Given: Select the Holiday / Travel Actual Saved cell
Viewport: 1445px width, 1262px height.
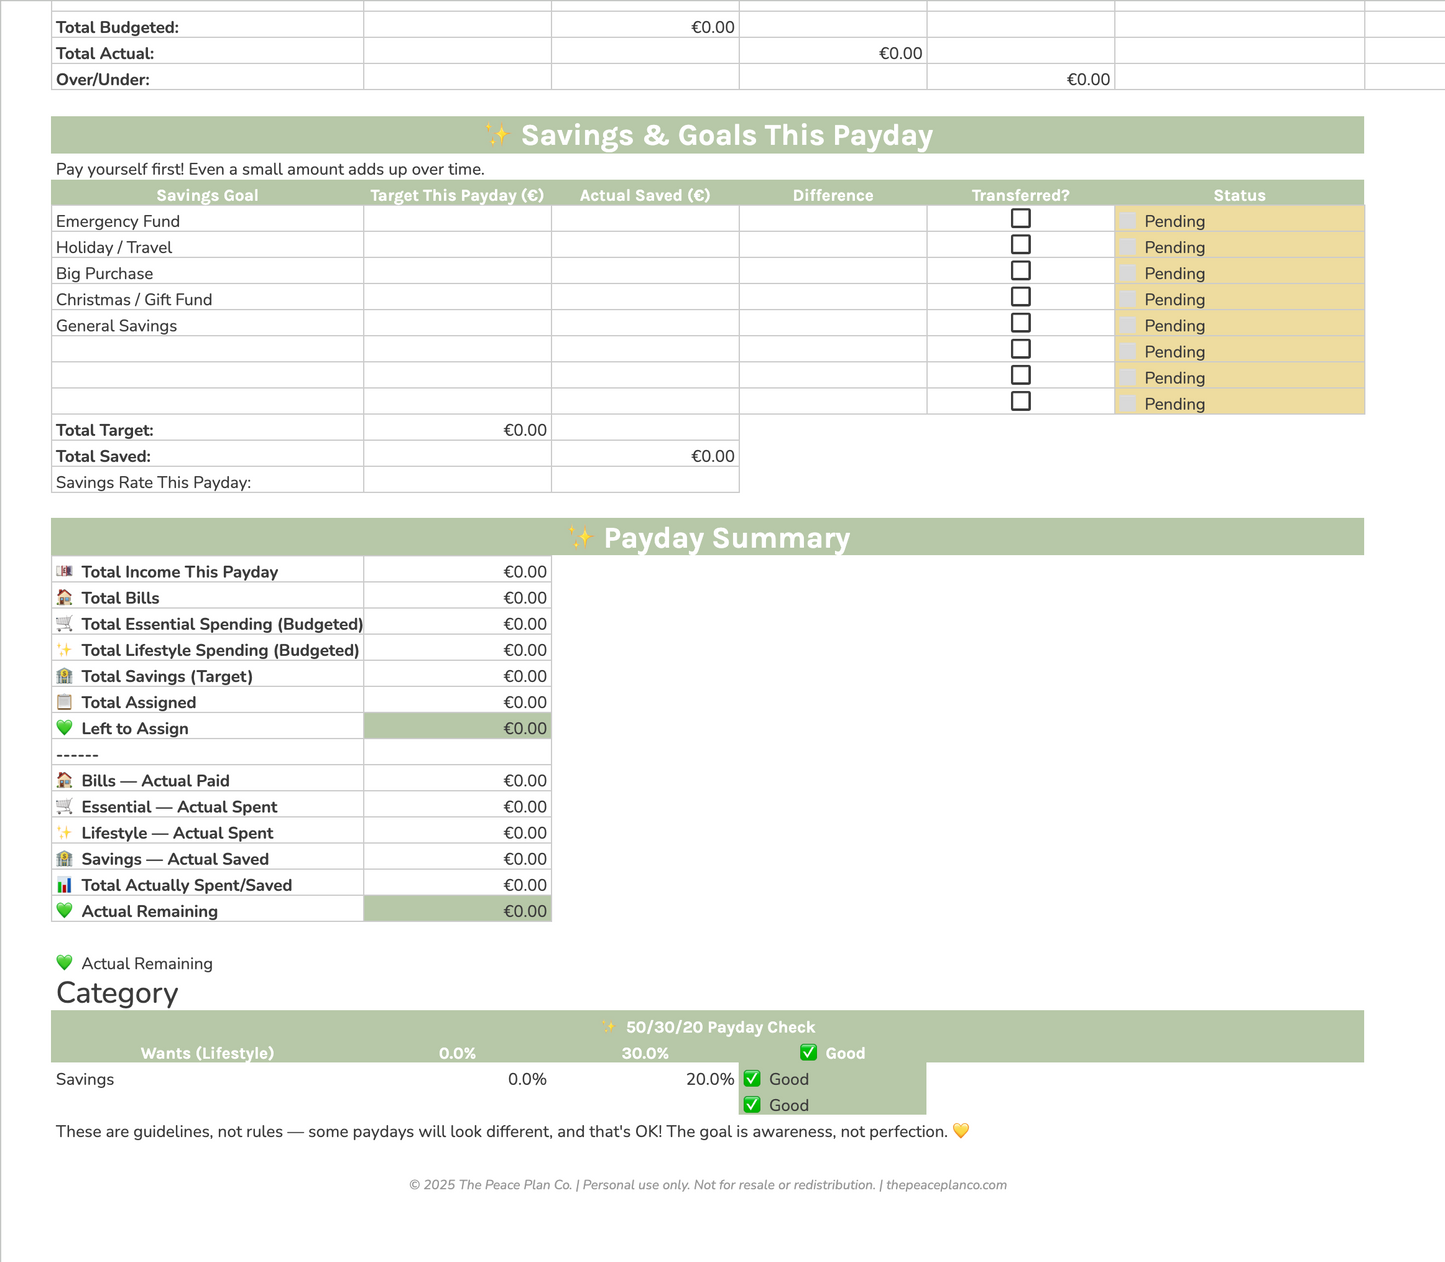Looking at the screenshot, I should click(x=645, y=245).
